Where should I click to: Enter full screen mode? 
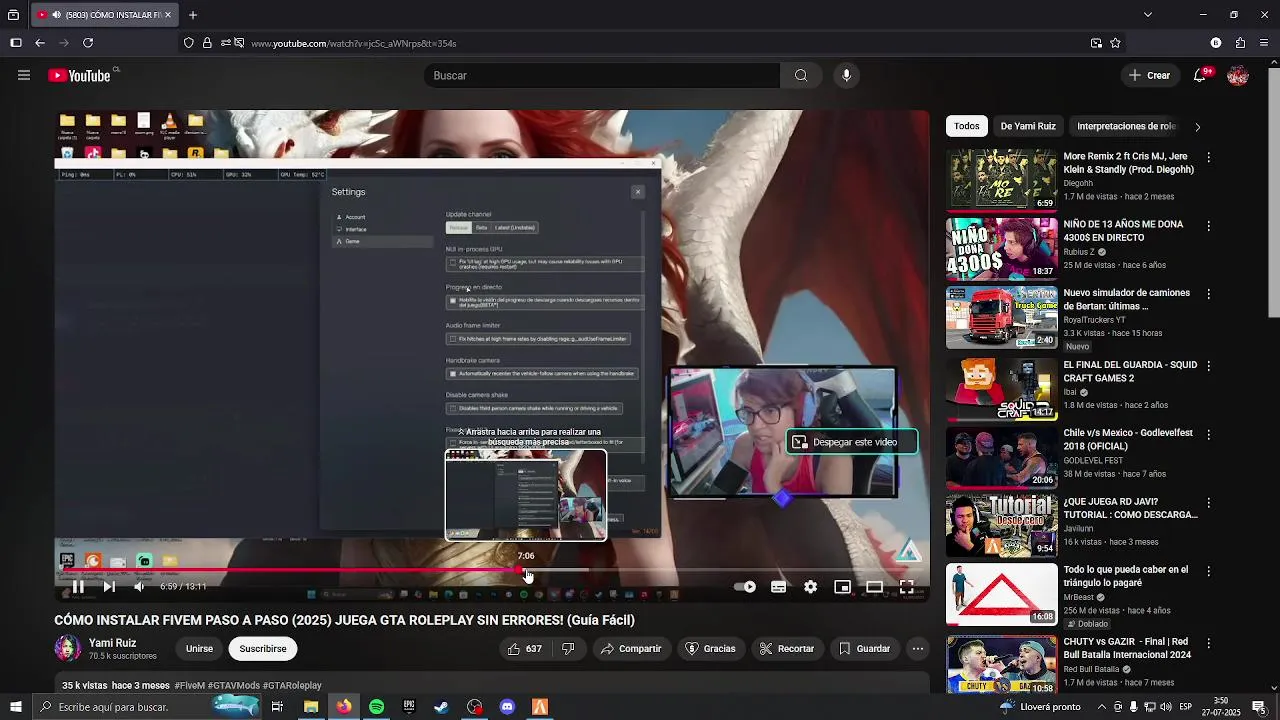(x=906, y=587)
